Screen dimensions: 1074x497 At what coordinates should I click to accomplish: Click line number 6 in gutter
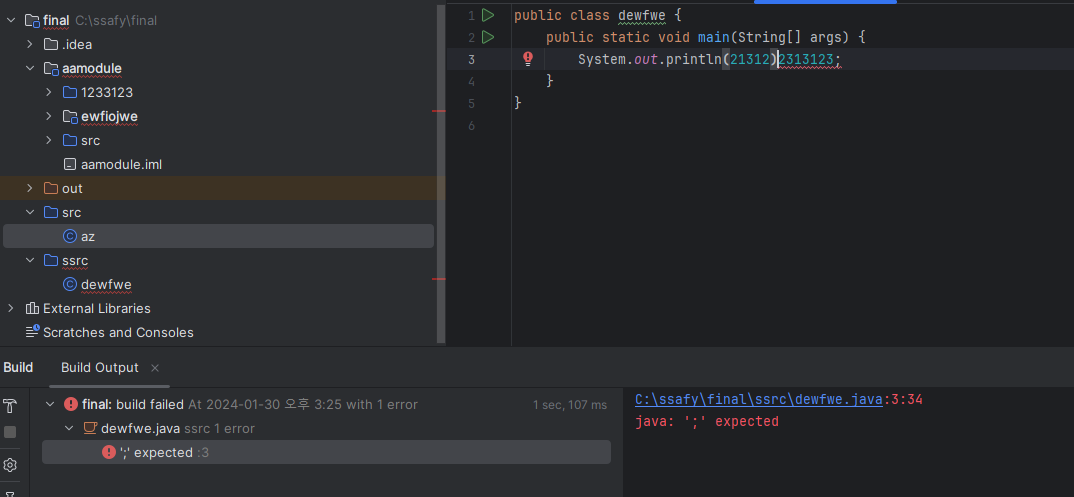[x=471, y=125]
